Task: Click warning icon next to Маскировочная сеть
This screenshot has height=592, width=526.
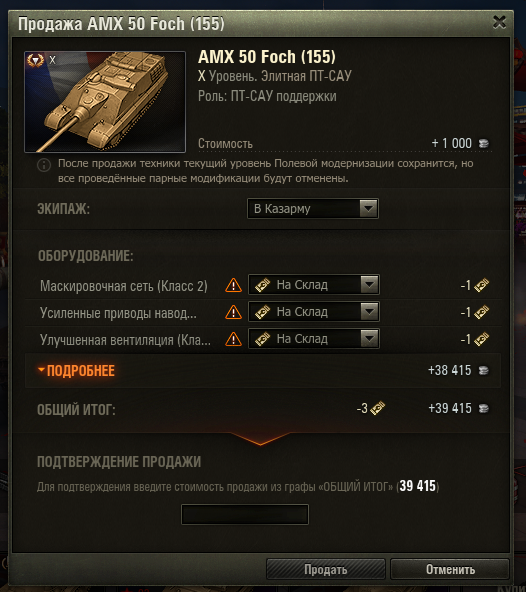Action: [x=233, y=285]
